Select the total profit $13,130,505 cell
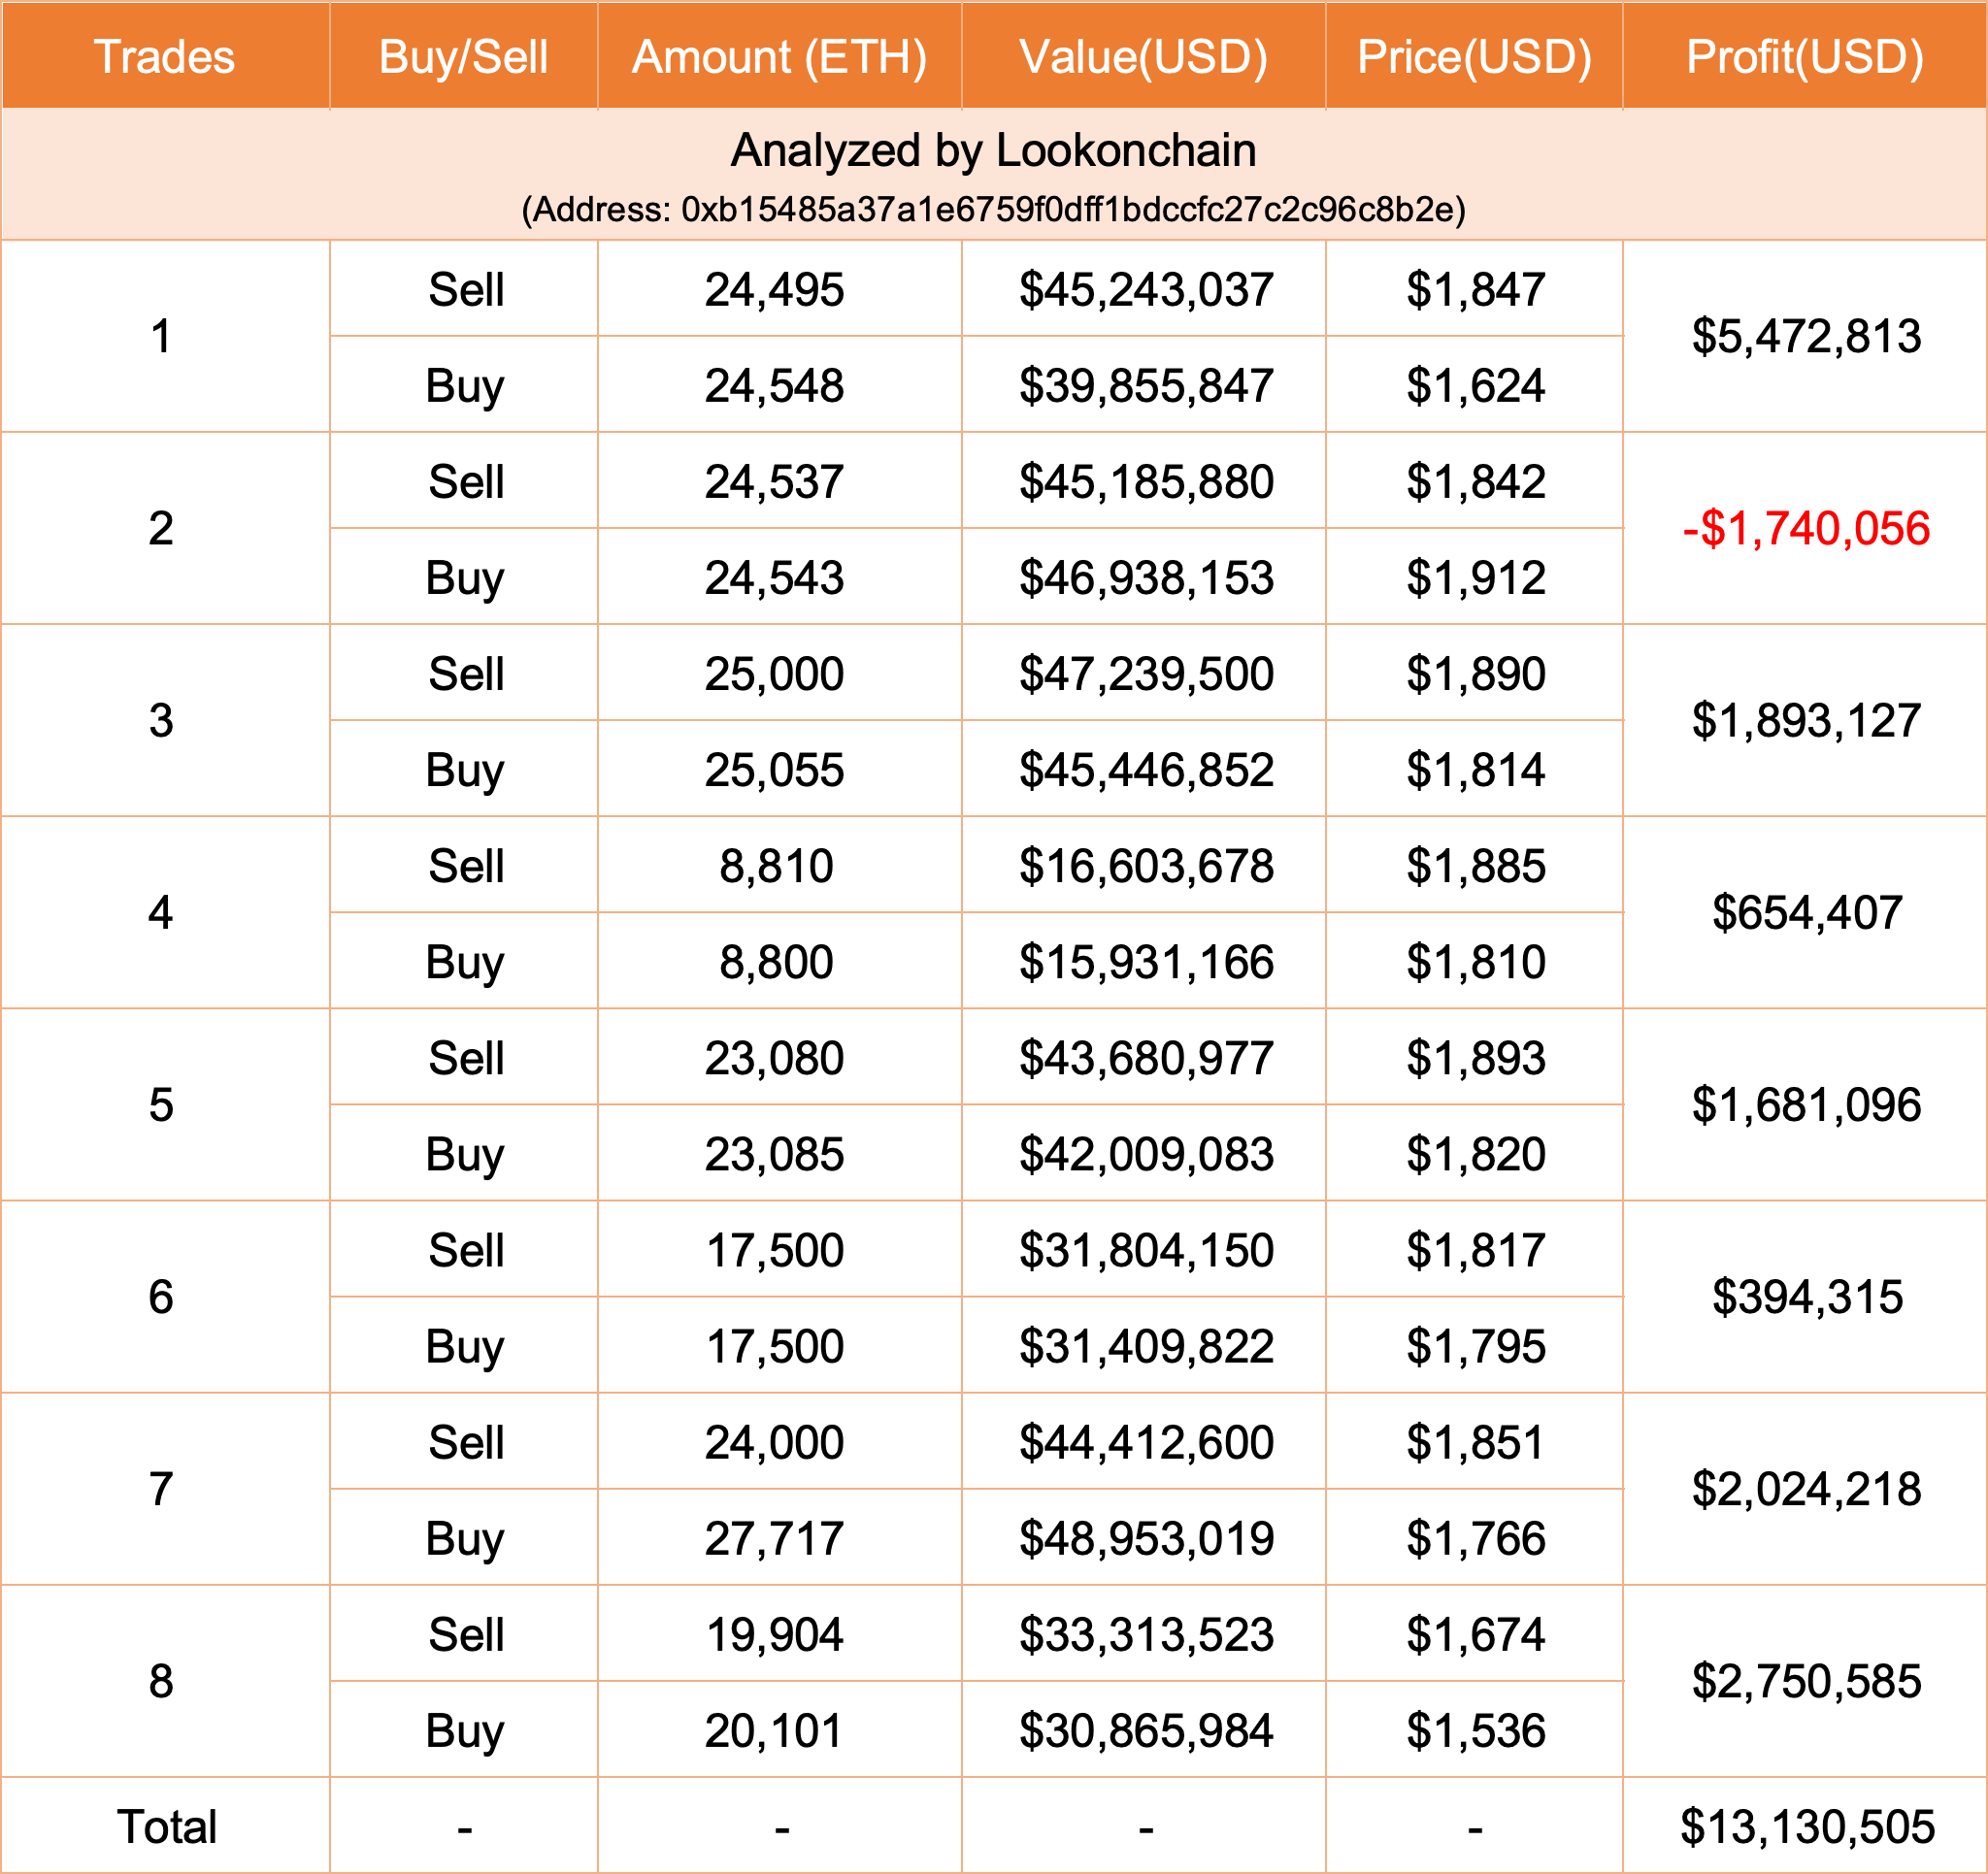Screen dimensions: 1988x1874 click(1806, 1826)
